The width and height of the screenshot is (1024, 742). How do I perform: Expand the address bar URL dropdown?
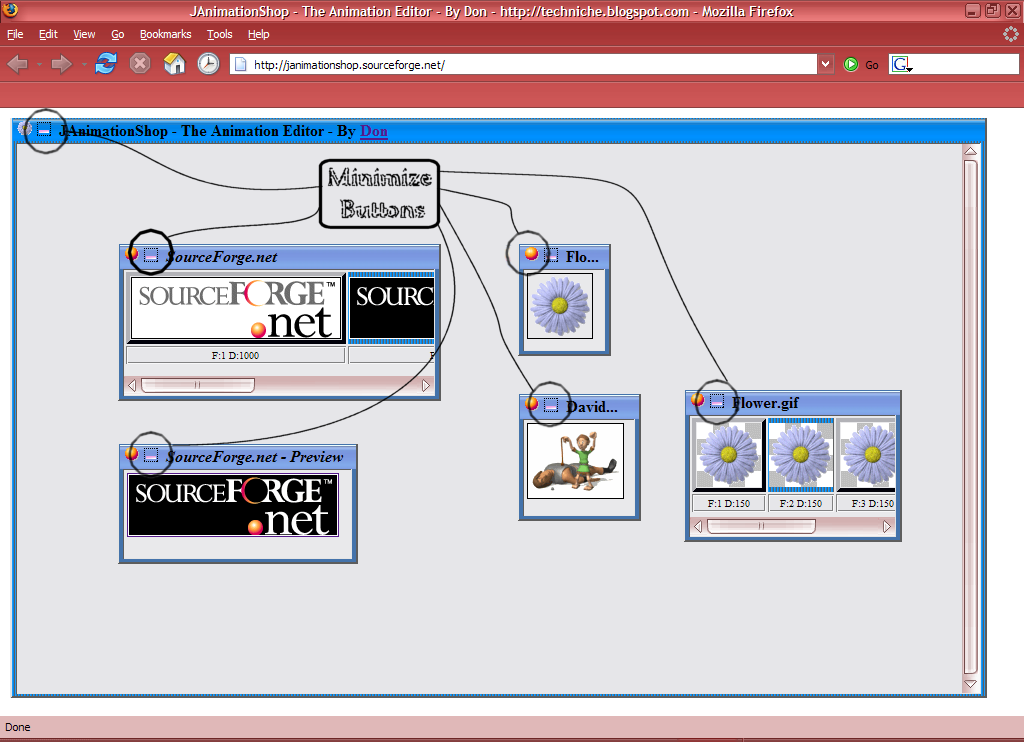click(825, 64)
